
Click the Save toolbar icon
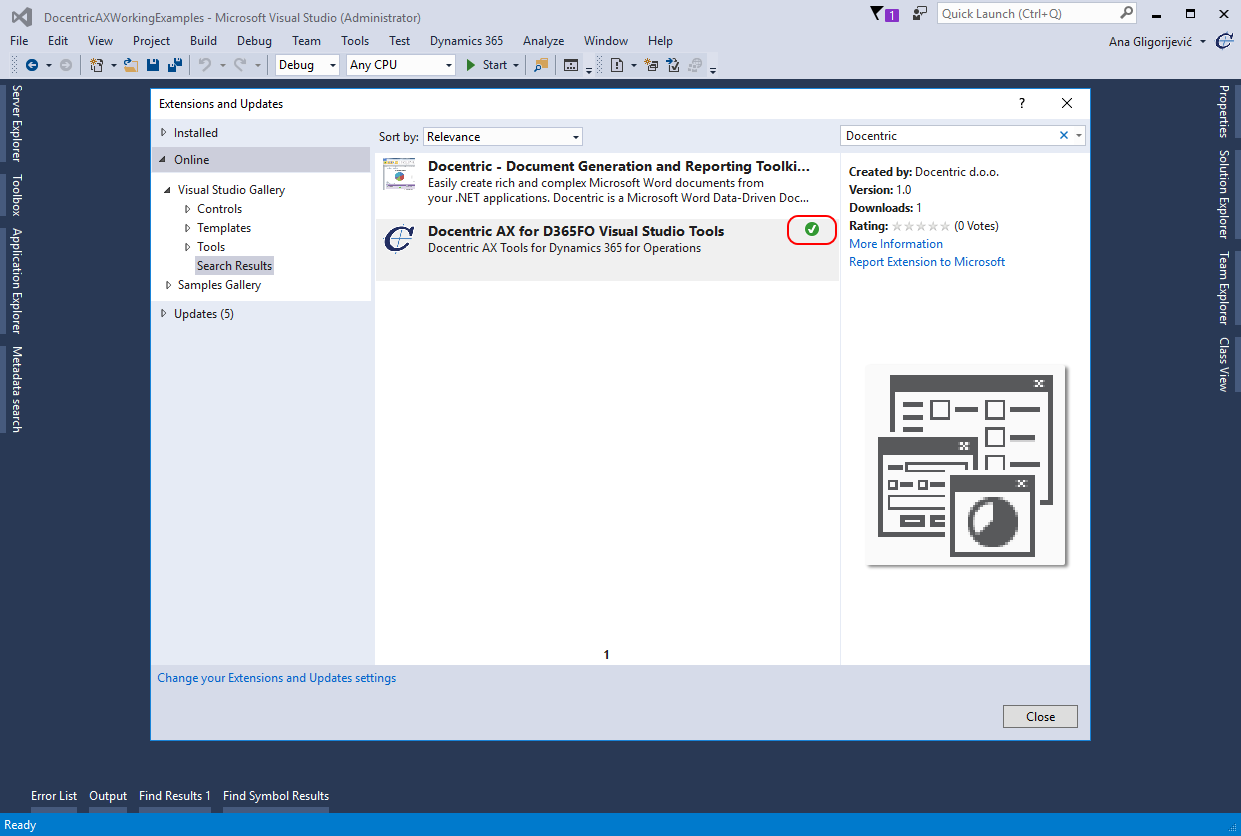coord(153,65)
